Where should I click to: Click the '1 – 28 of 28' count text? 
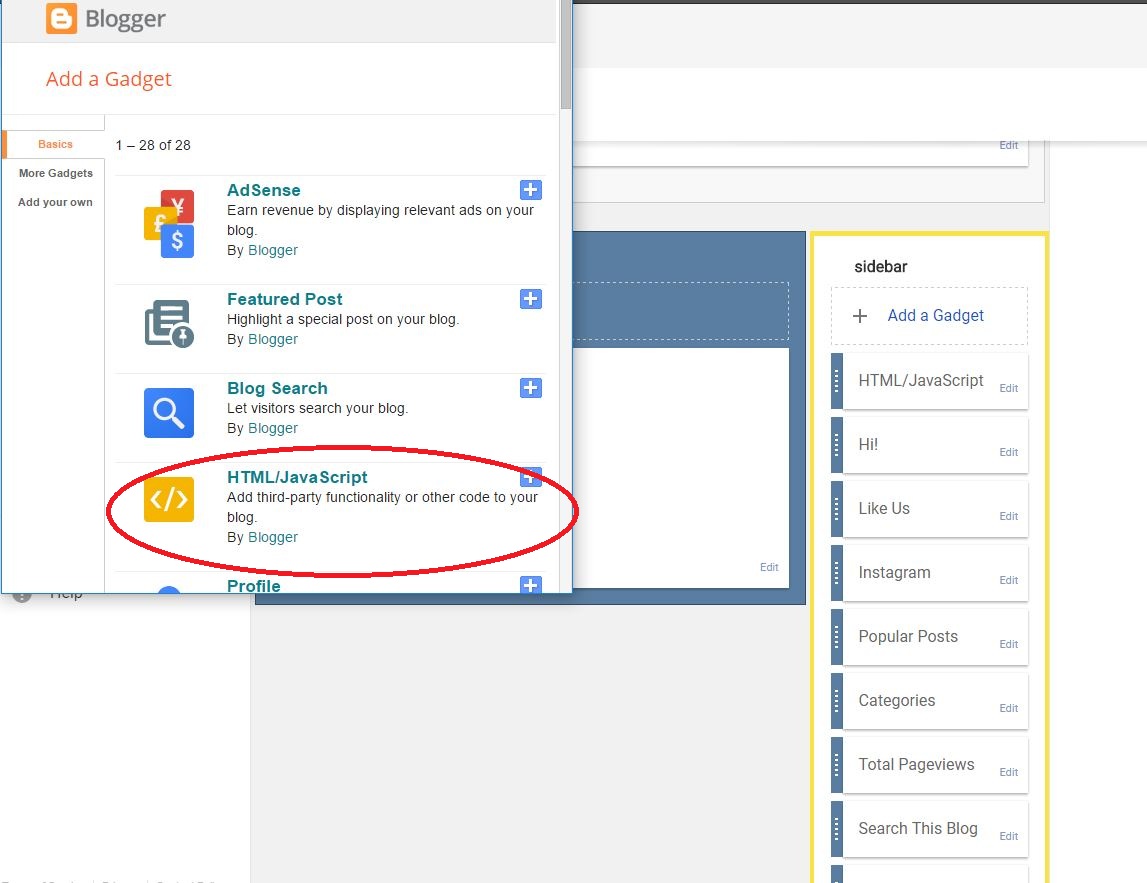coord(153,146)
